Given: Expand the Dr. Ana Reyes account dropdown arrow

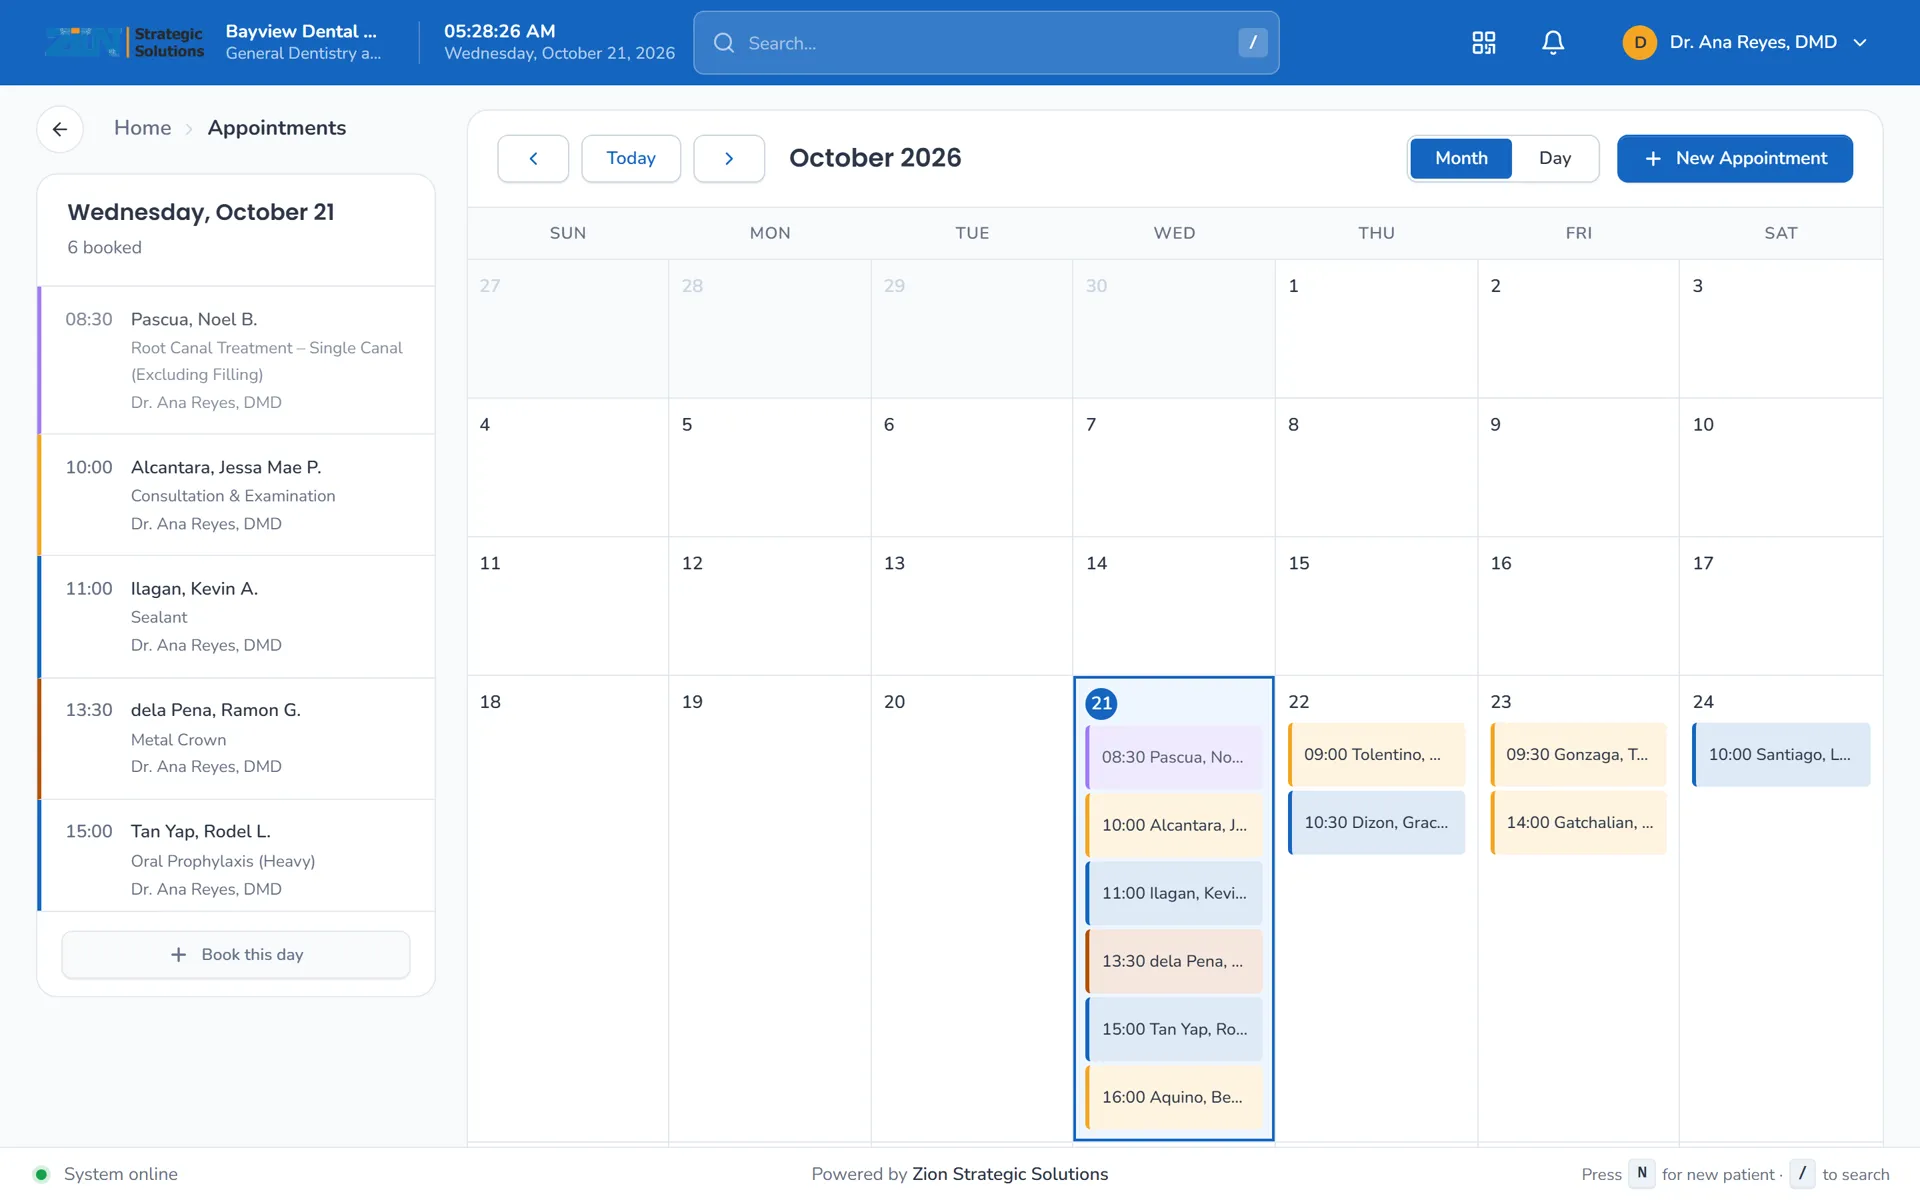Looking at the screenshot, I should pos(1860,43).
